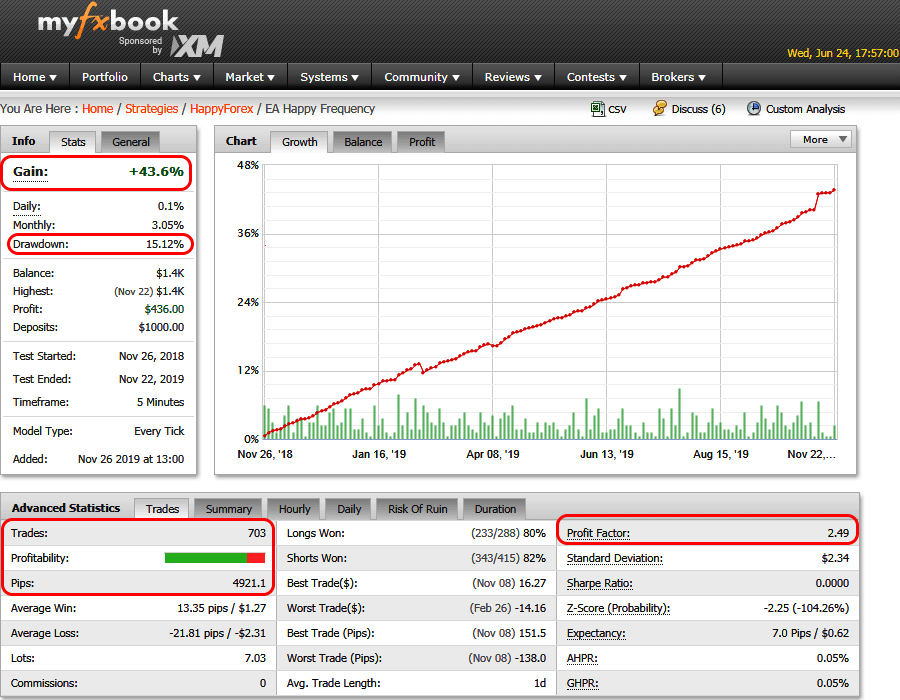Switch to the General info tab
Image resolution: width=900 pixels, height=700 pixels.
click(x=131, y=142)
